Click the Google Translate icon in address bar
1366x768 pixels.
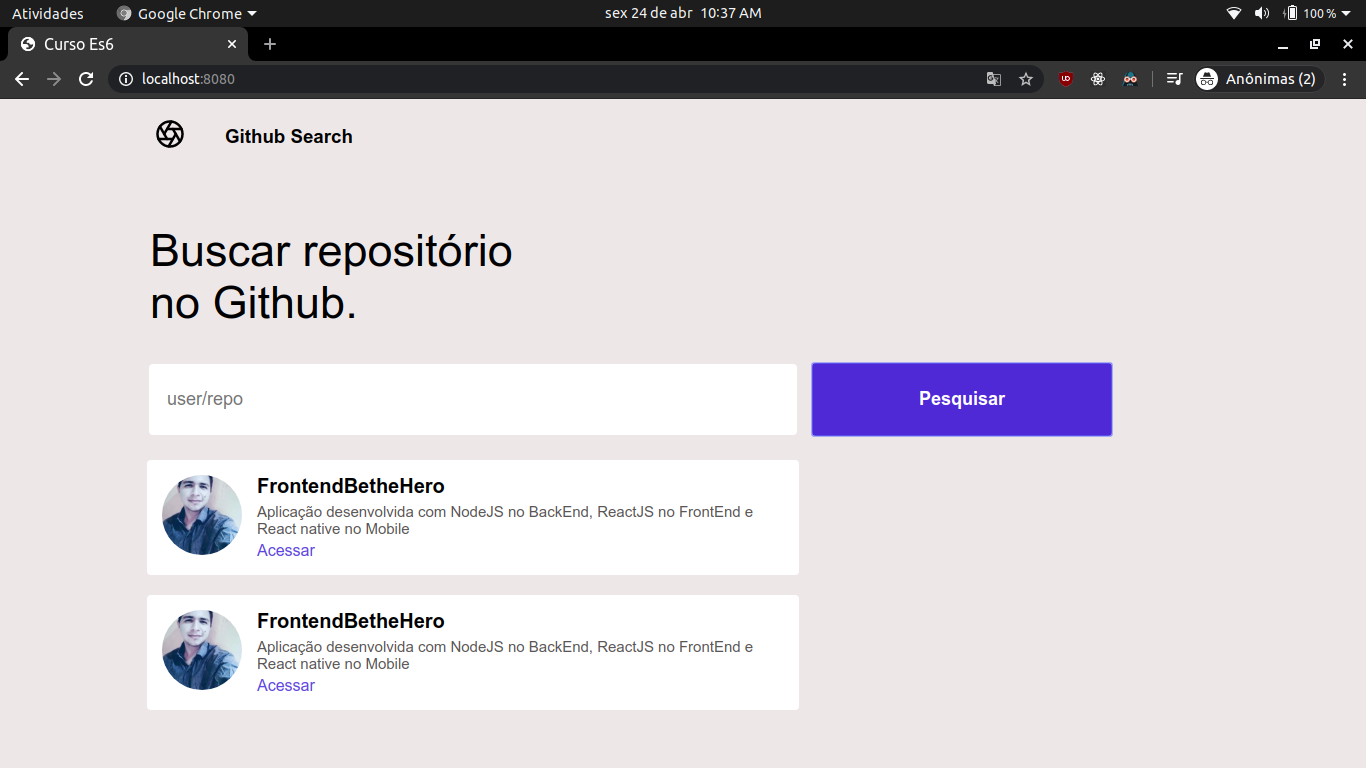pyautogui.click(x=993, y=78)
